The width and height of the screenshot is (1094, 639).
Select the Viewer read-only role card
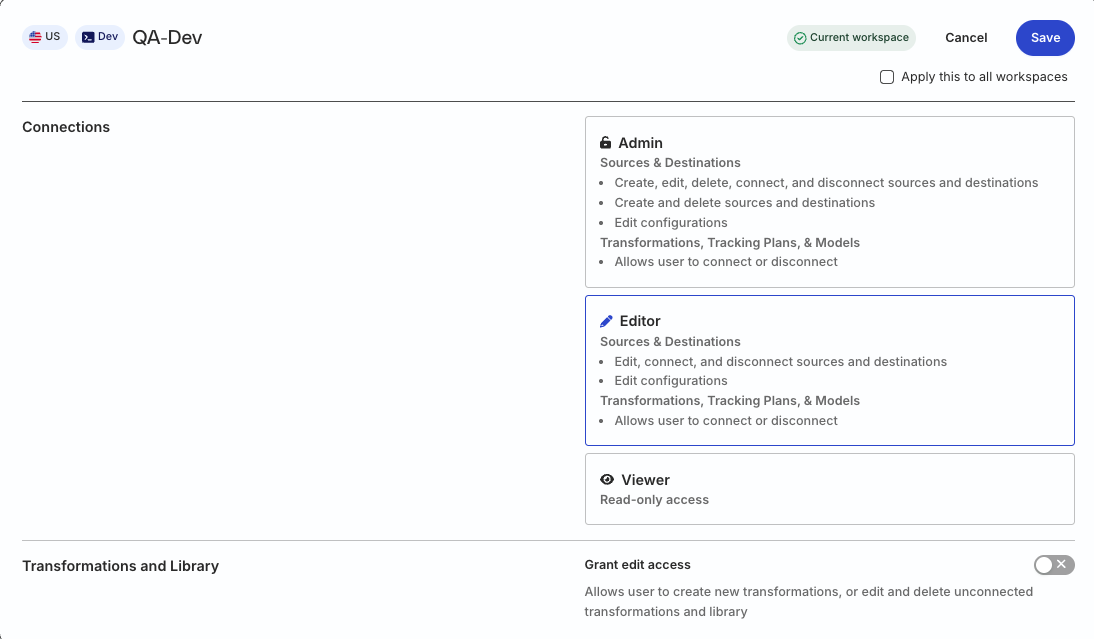click(x=829, y=488)
